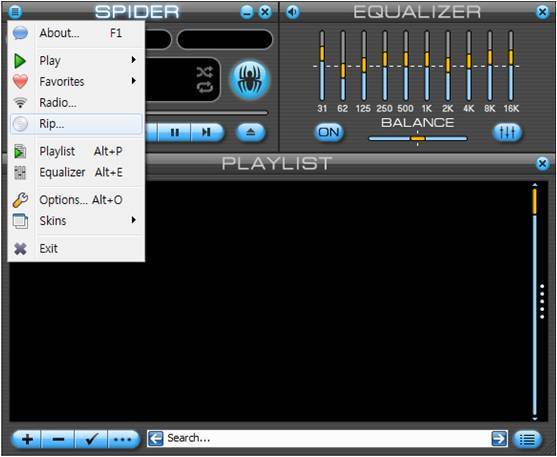Viewport: 557px width, 457px height.
Task: Toggle shuffle mode icon
Action: pyautogui.click(x=205, y=72)
